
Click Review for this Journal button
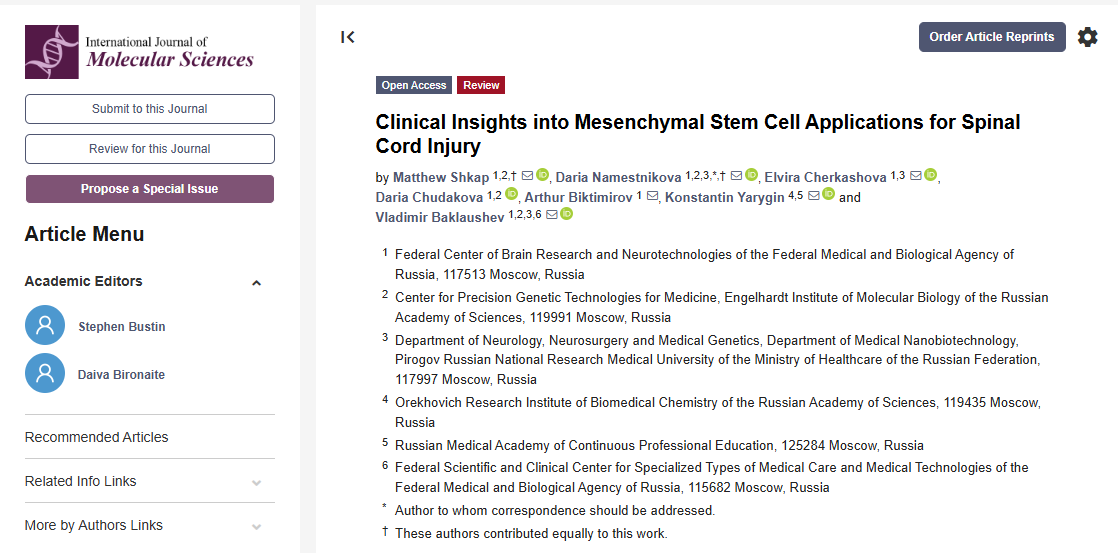(x=150, y=149)
